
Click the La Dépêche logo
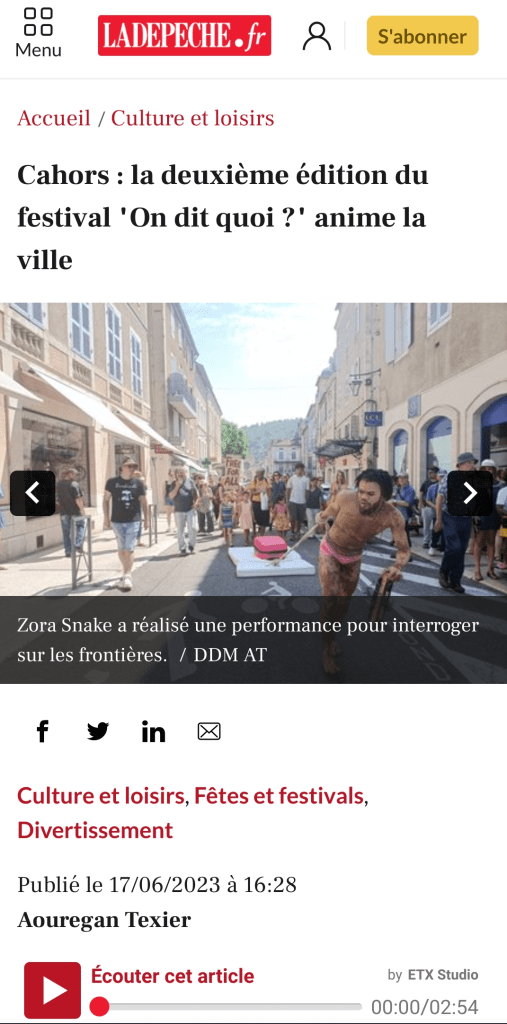coord(184,35)
